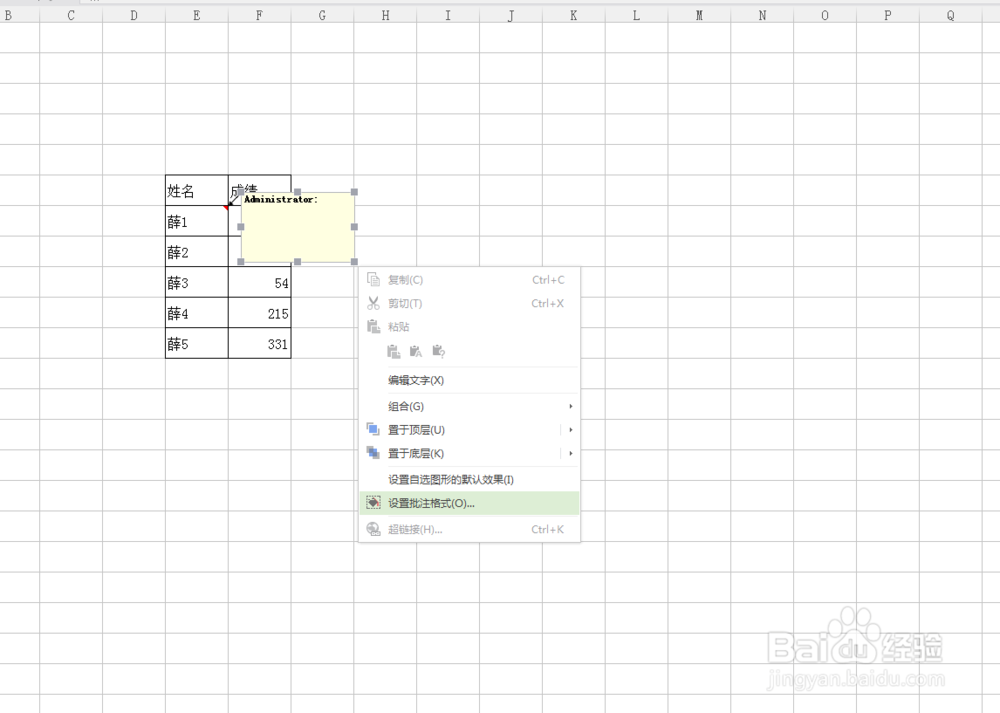Click the cell containing 薛1
Screen dimensions: 1000x713
coord(196,221)
